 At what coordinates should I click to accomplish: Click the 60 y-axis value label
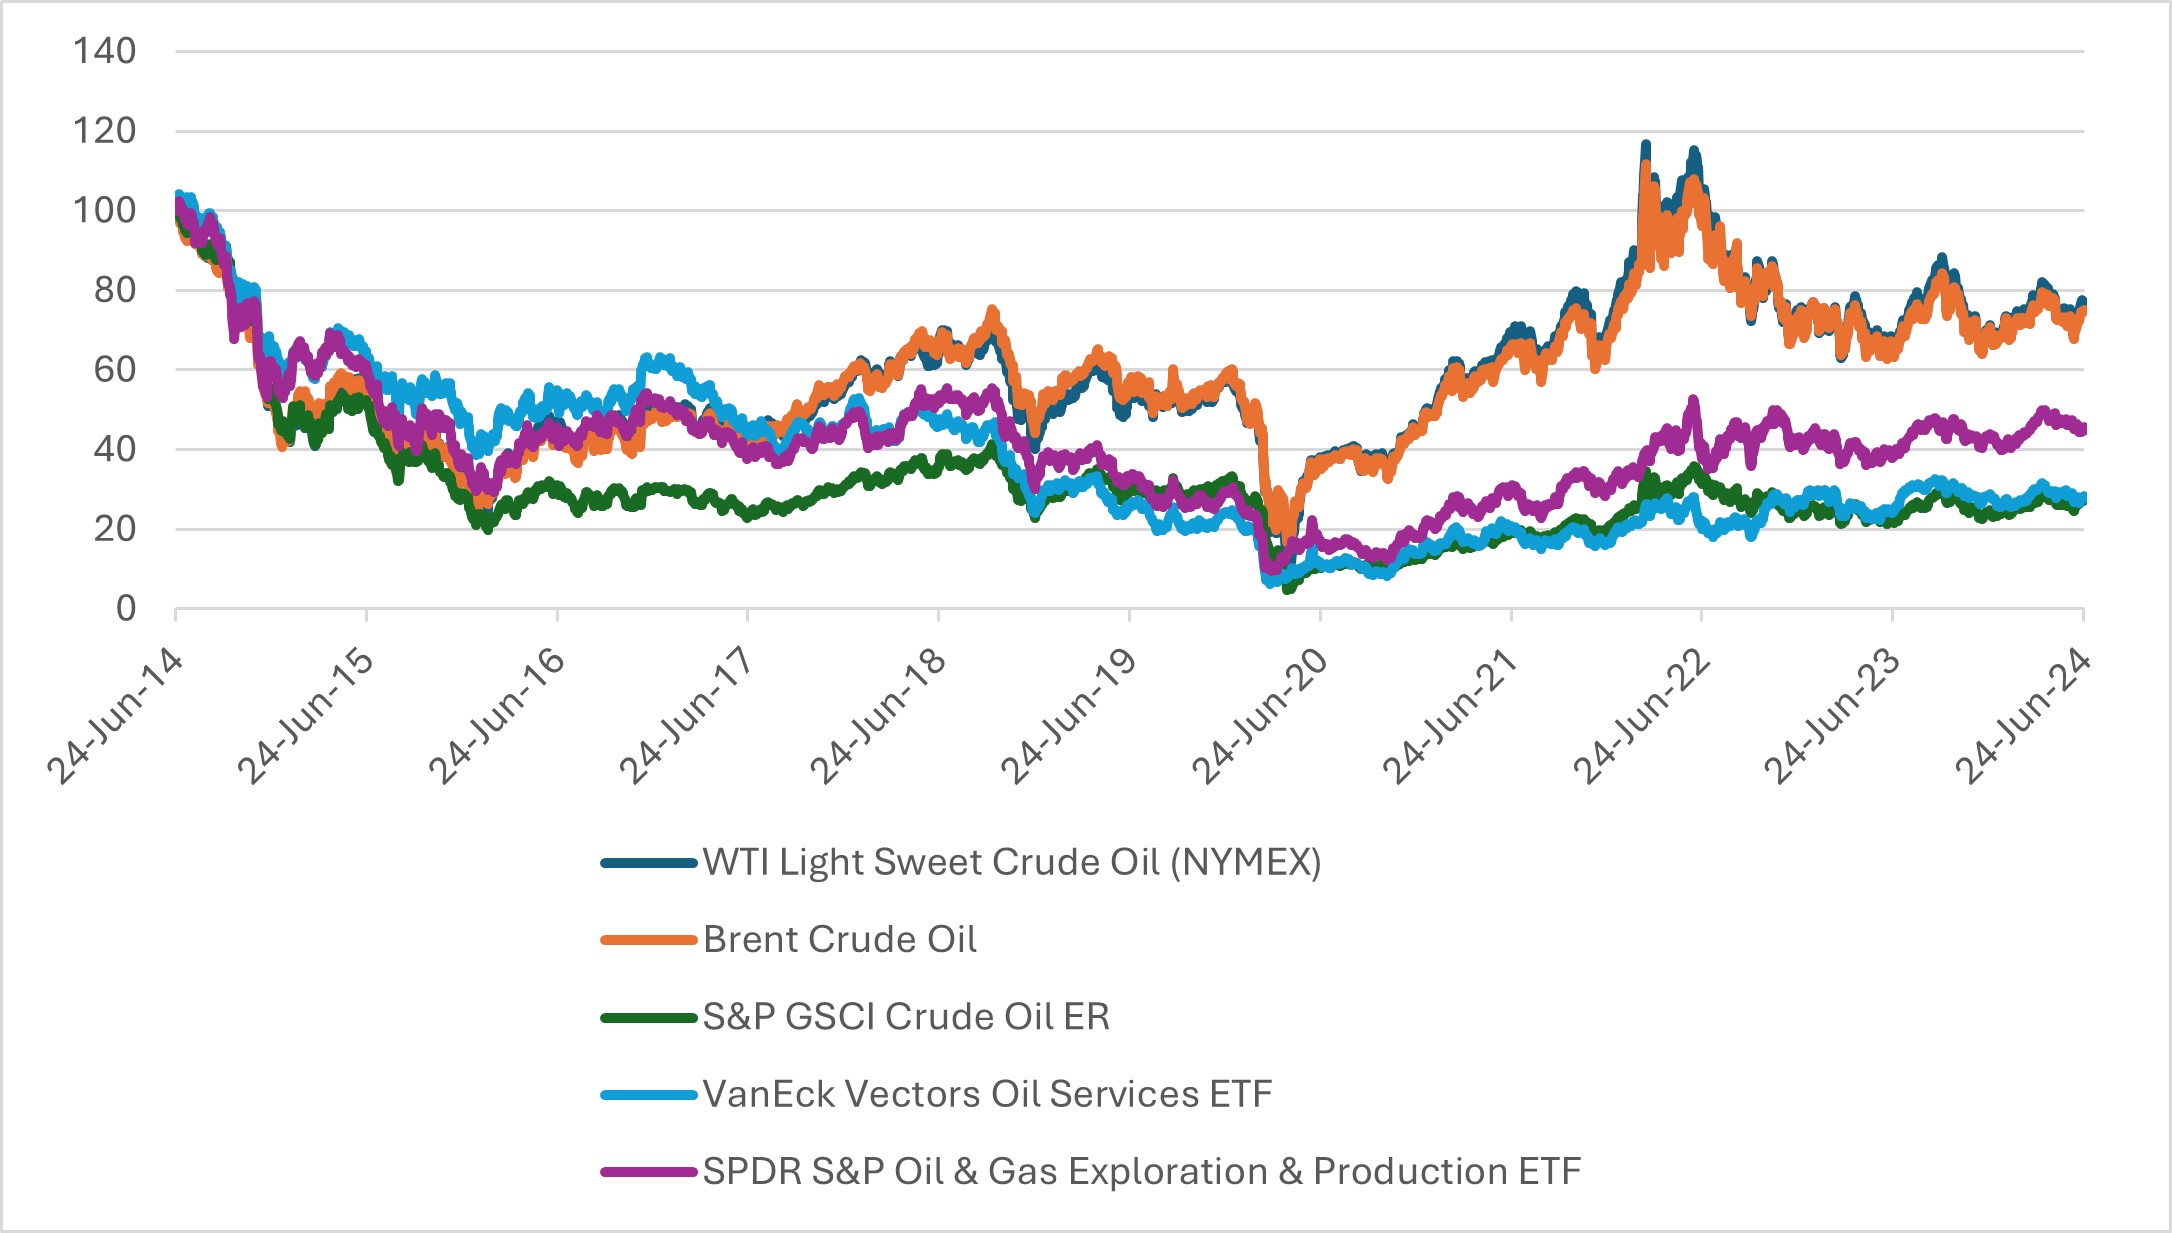pyautogui.click(x=114, y=369)
